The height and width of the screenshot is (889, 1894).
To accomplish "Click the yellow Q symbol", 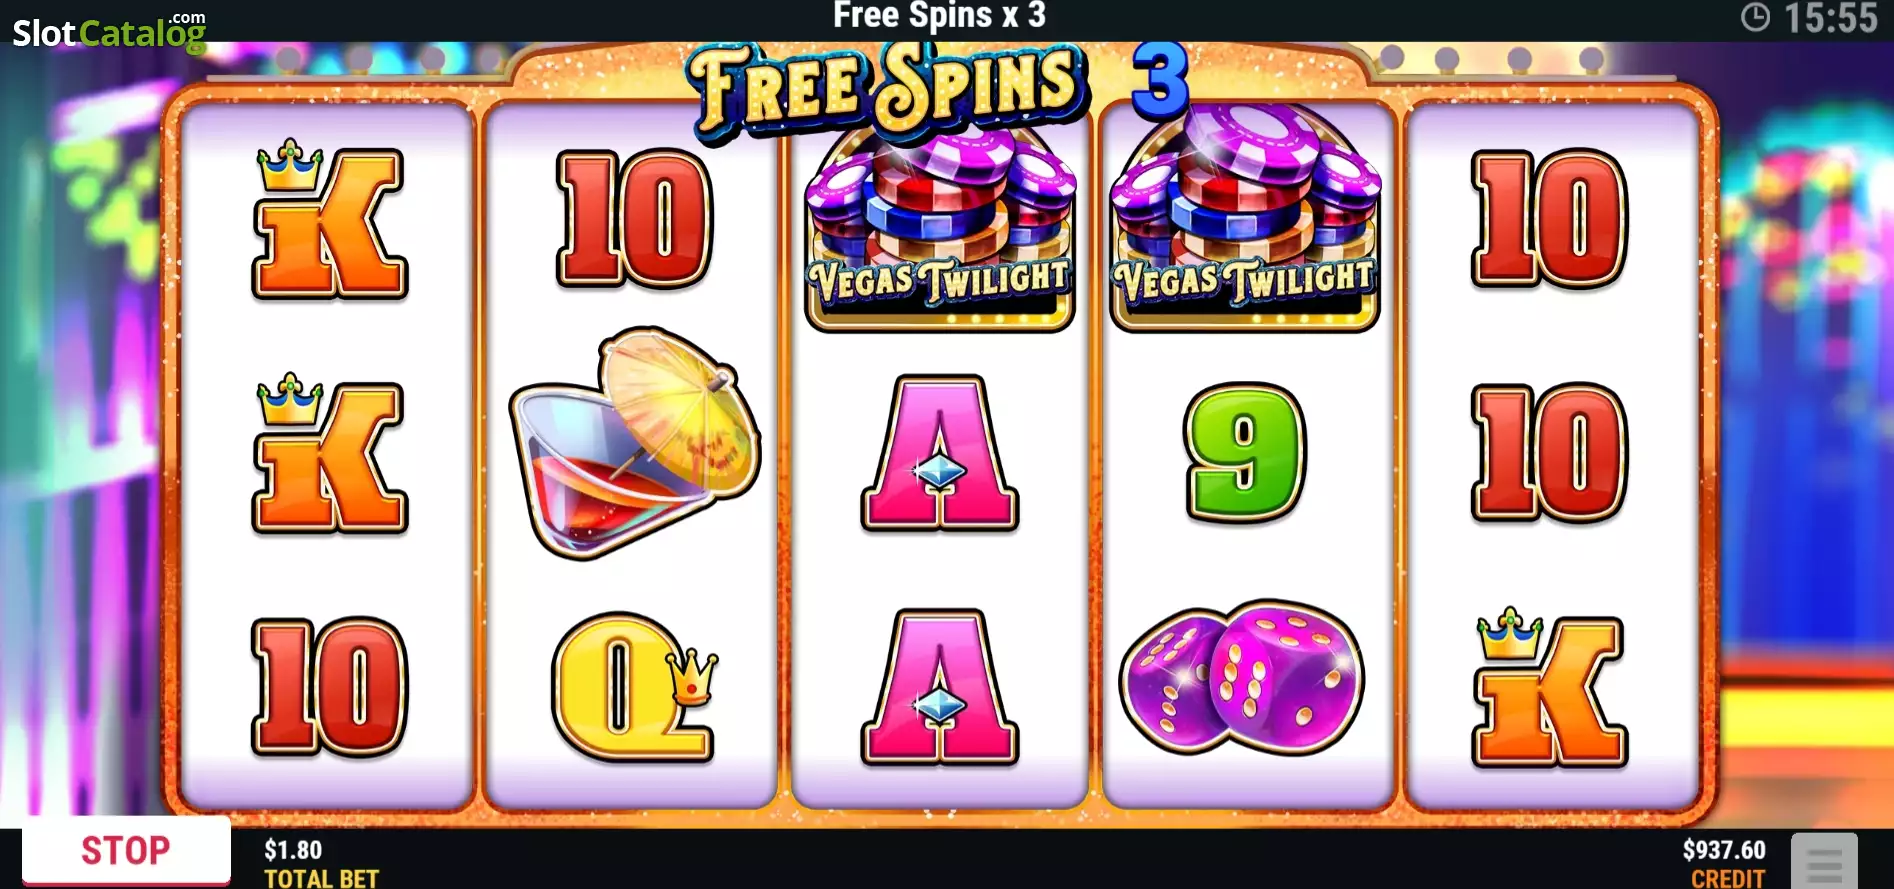I will coord(635,687).
